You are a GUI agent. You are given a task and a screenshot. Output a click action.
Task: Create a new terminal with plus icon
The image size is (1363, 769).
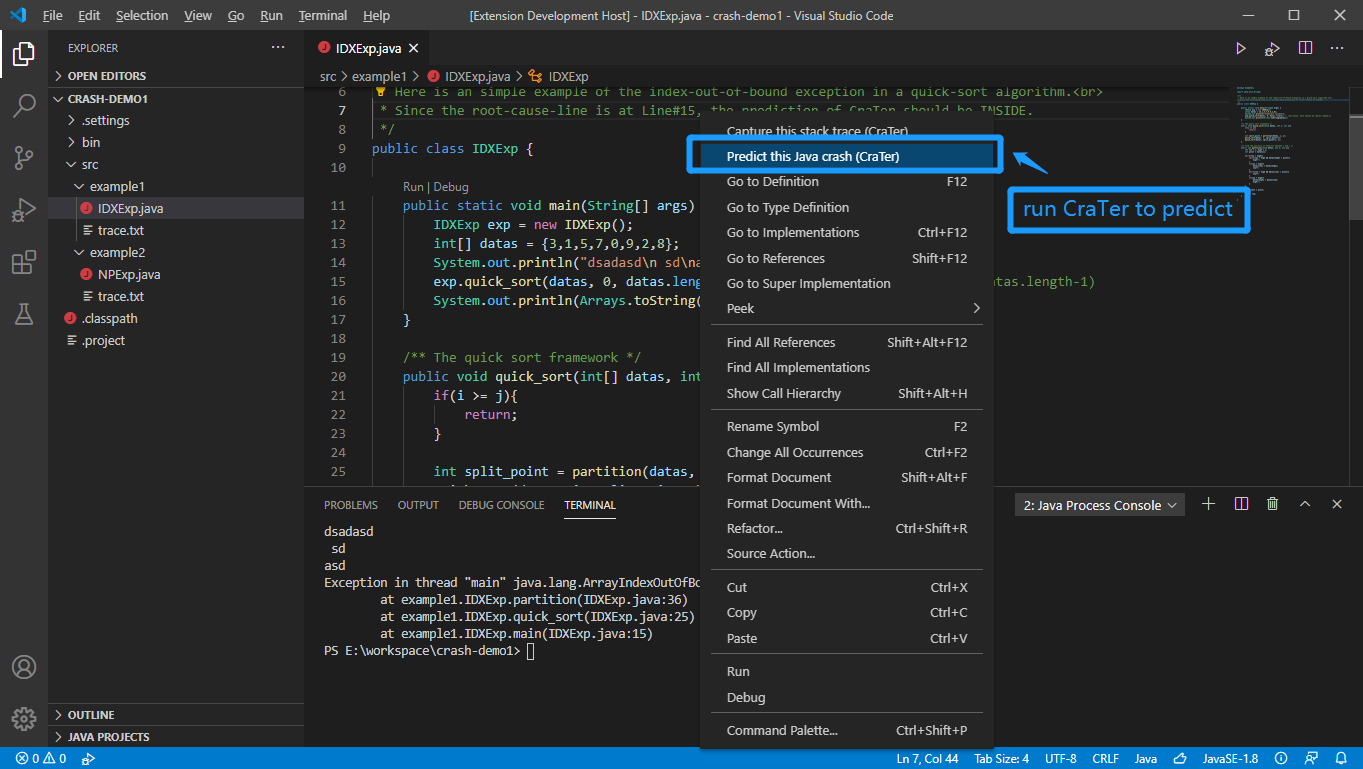click(1208, 504)
